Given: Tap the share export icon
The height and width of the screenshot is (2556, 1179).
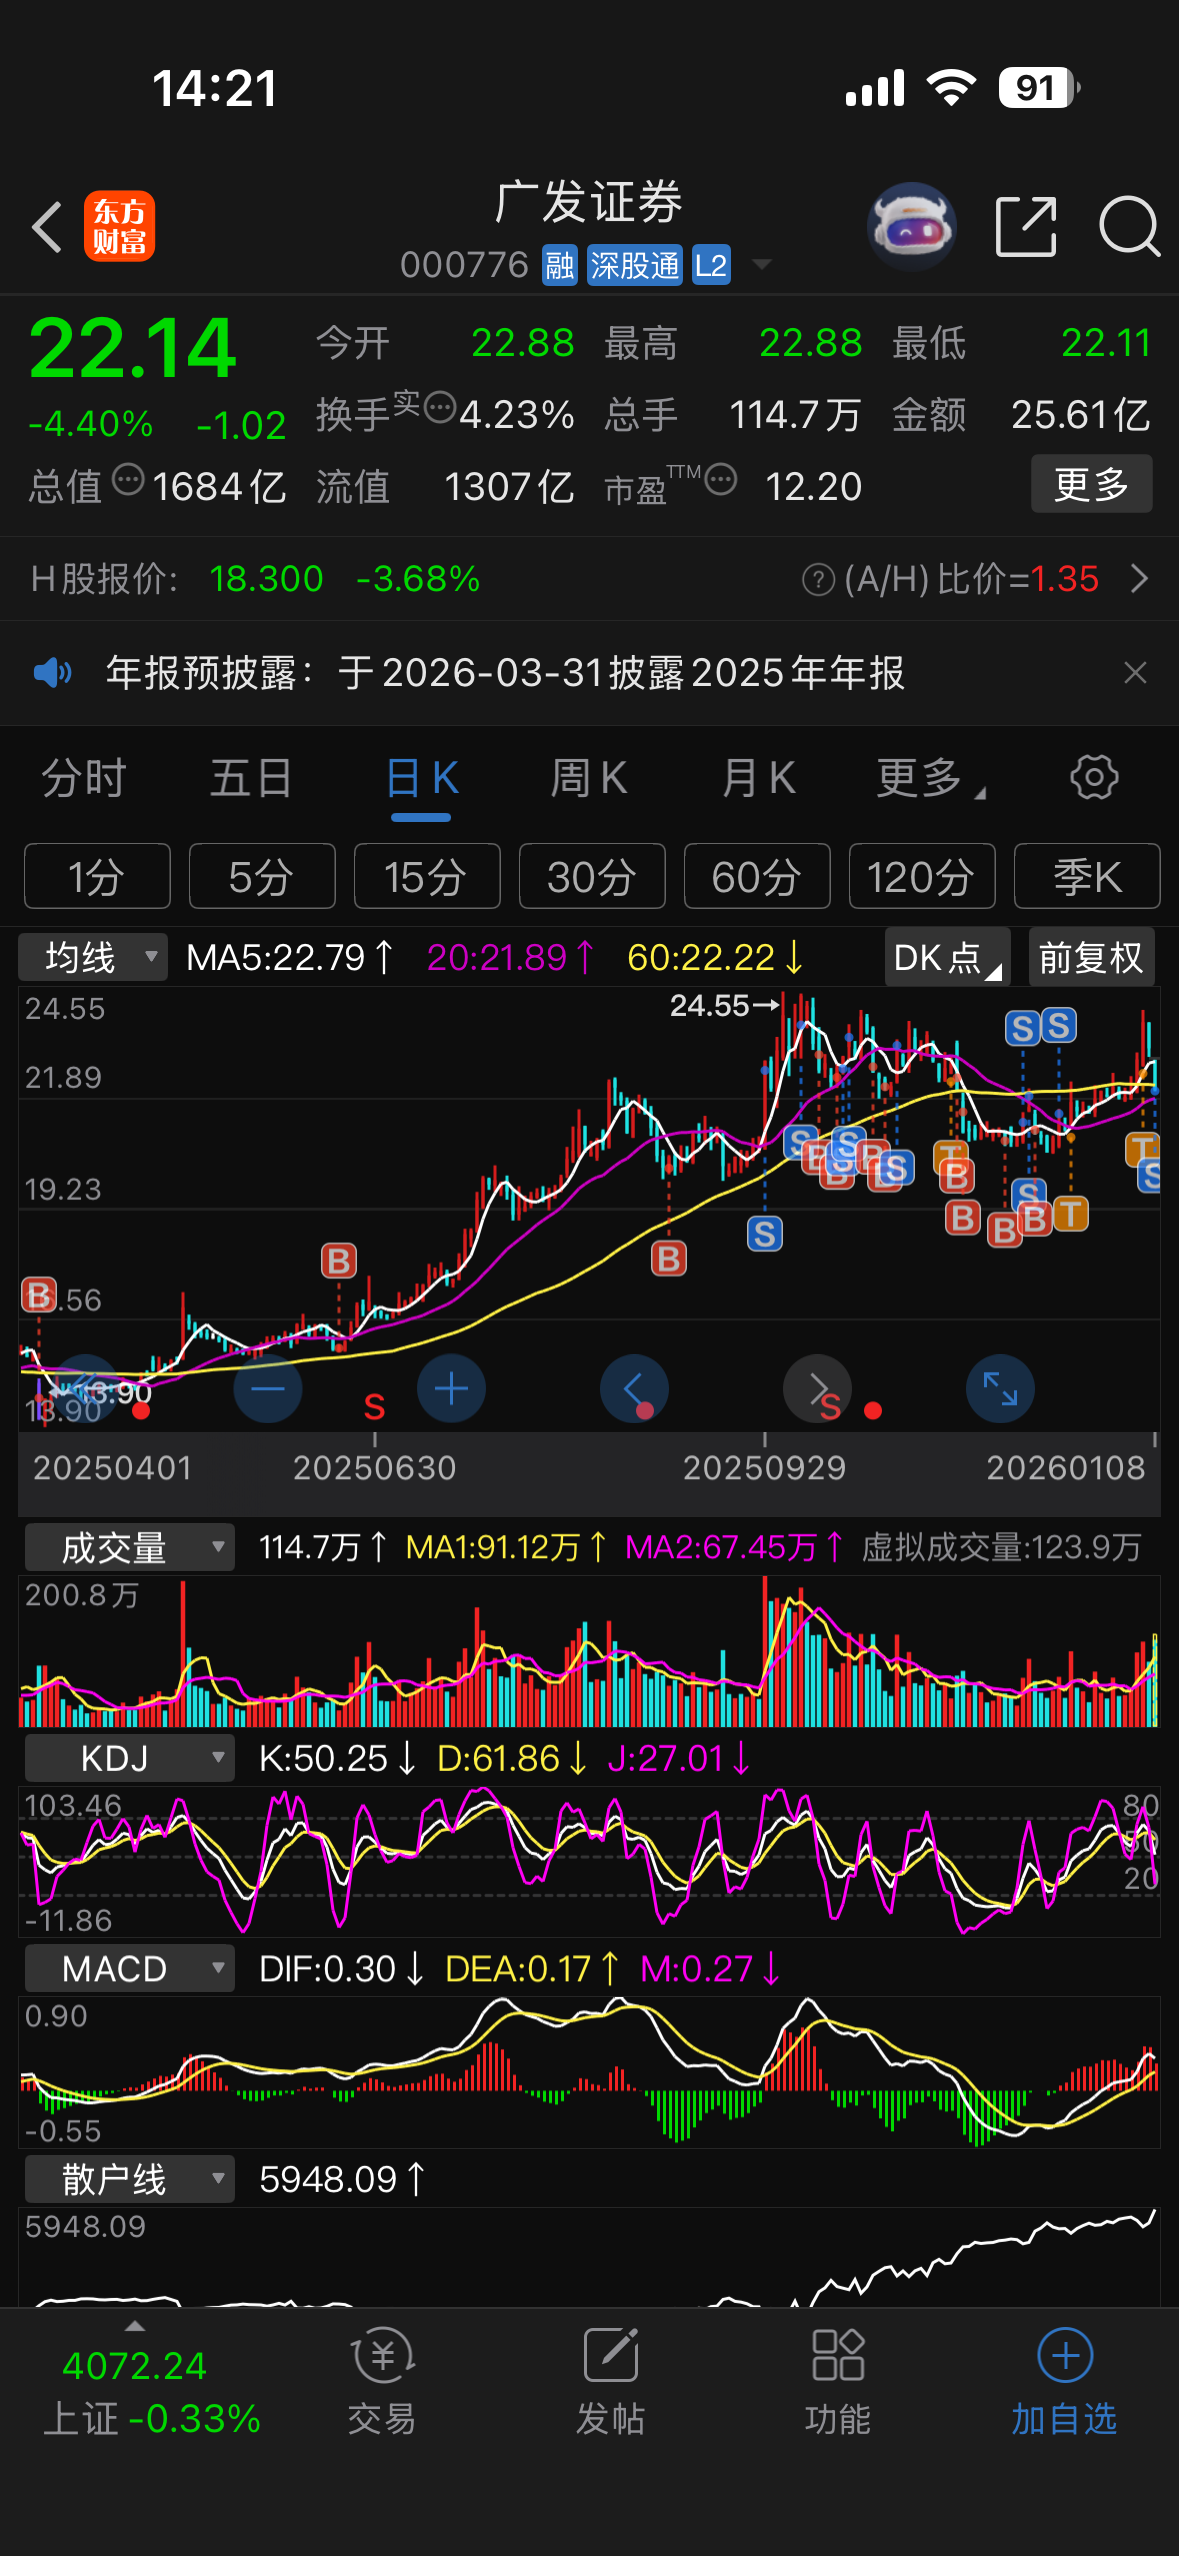Looking at the screenshot, I should point(1027,227).
